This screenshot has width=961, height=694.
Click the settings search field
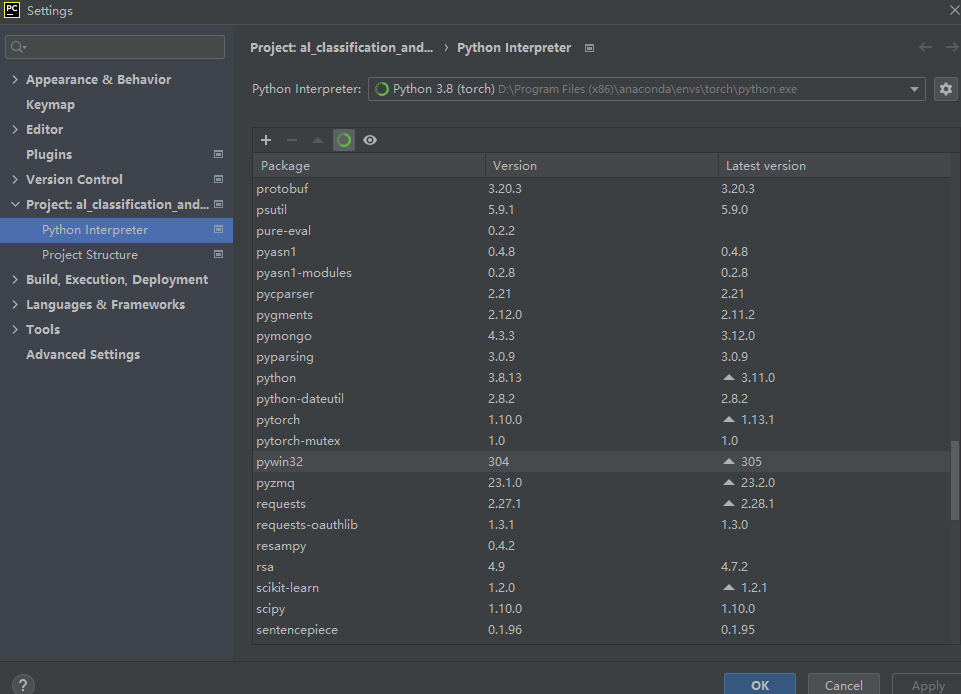(x=114, y=46)
